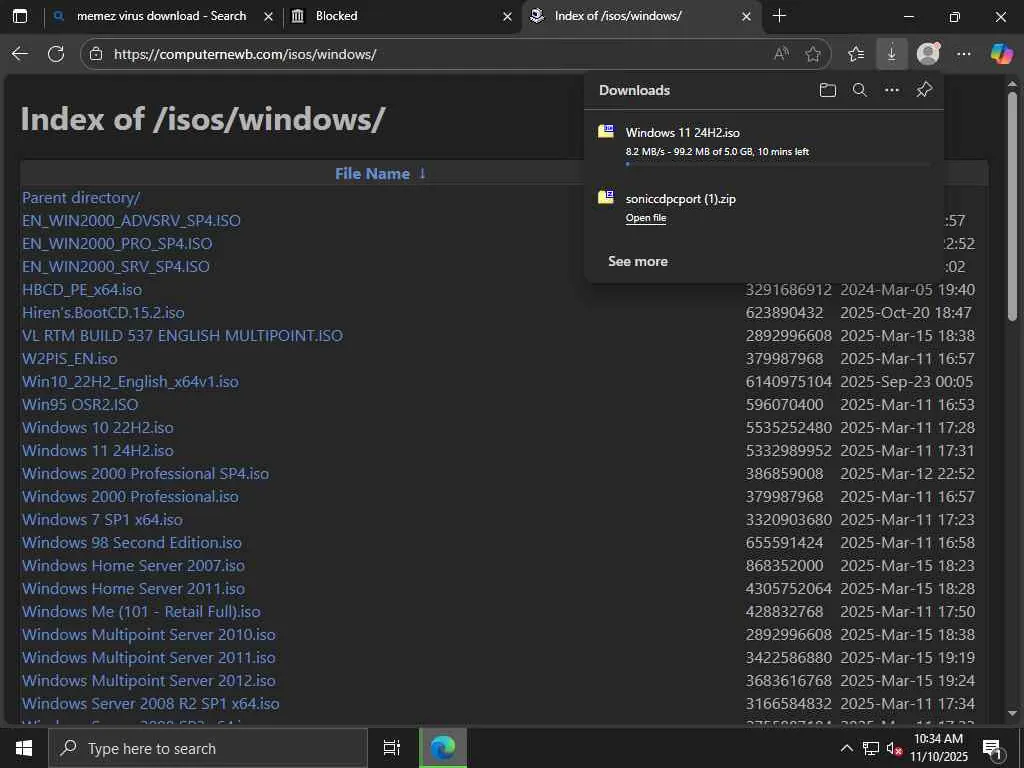Open Task View on the taskbar
Image resolution: width=1024 pixels, height=768 pixels.
392,748
